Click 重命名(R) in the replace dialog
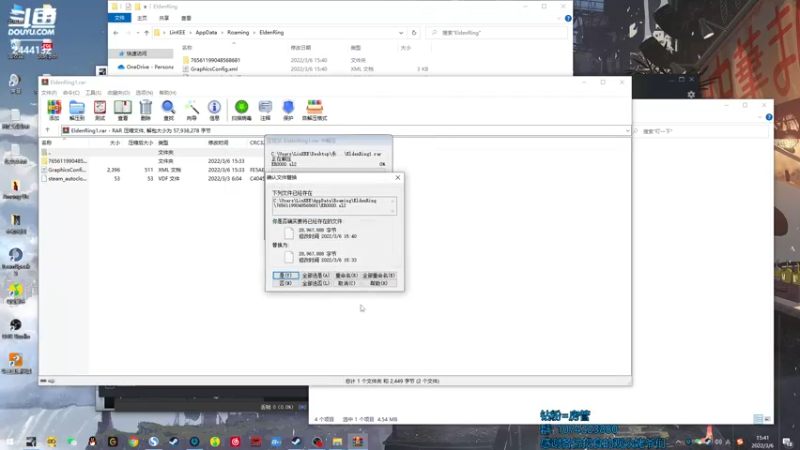The width and height of the screenshot is (800, 450). [346, 276]
